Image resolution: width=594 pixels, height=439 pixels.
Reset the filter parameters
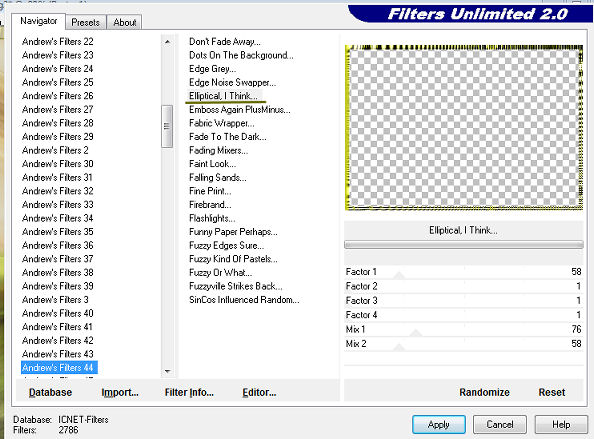552,392
